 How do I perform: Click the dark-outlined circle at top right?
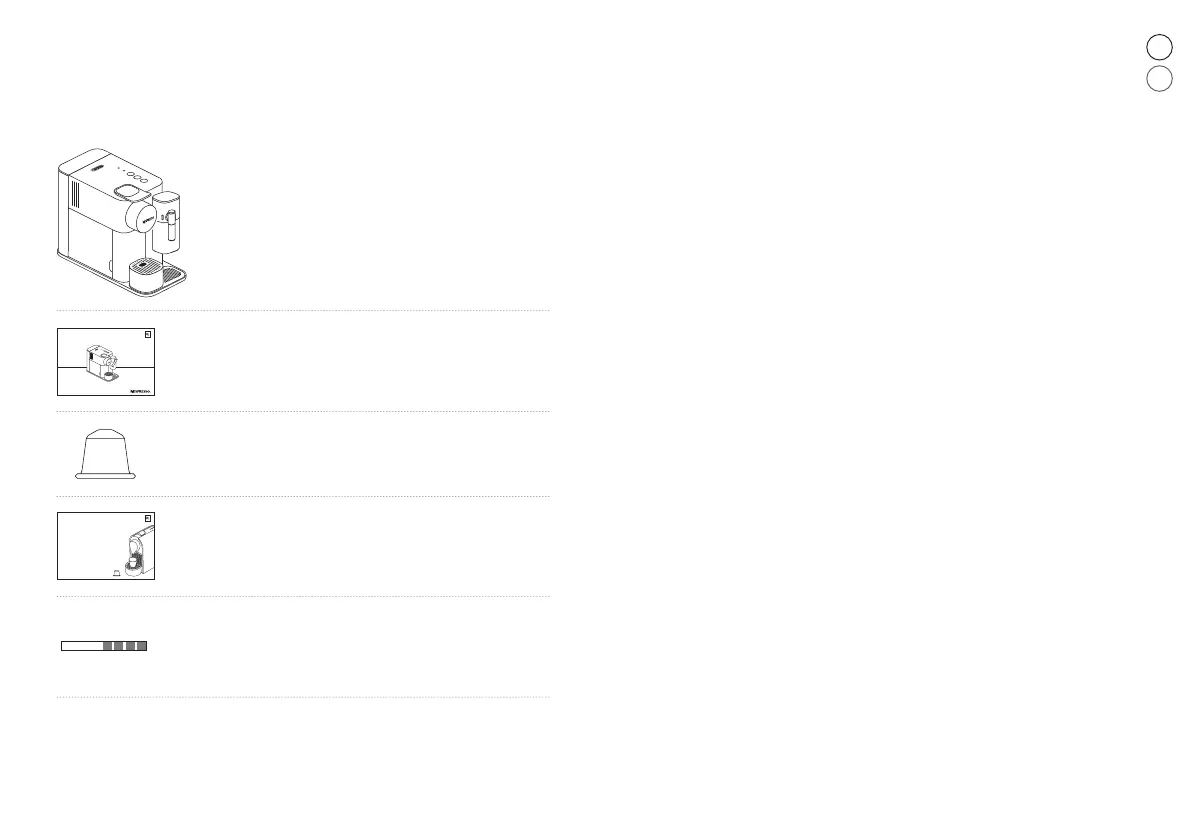click(x=1159, y=47)
